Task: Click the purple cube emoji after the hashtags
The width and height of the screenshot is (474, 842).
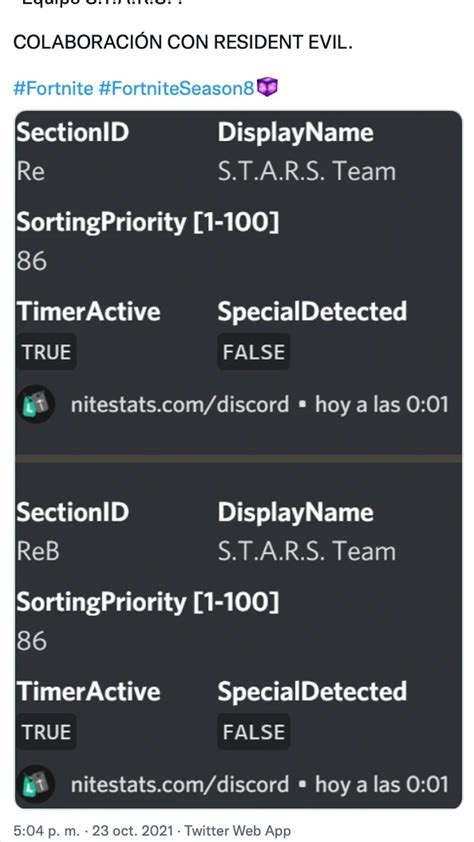Action: tap(267, 87)
